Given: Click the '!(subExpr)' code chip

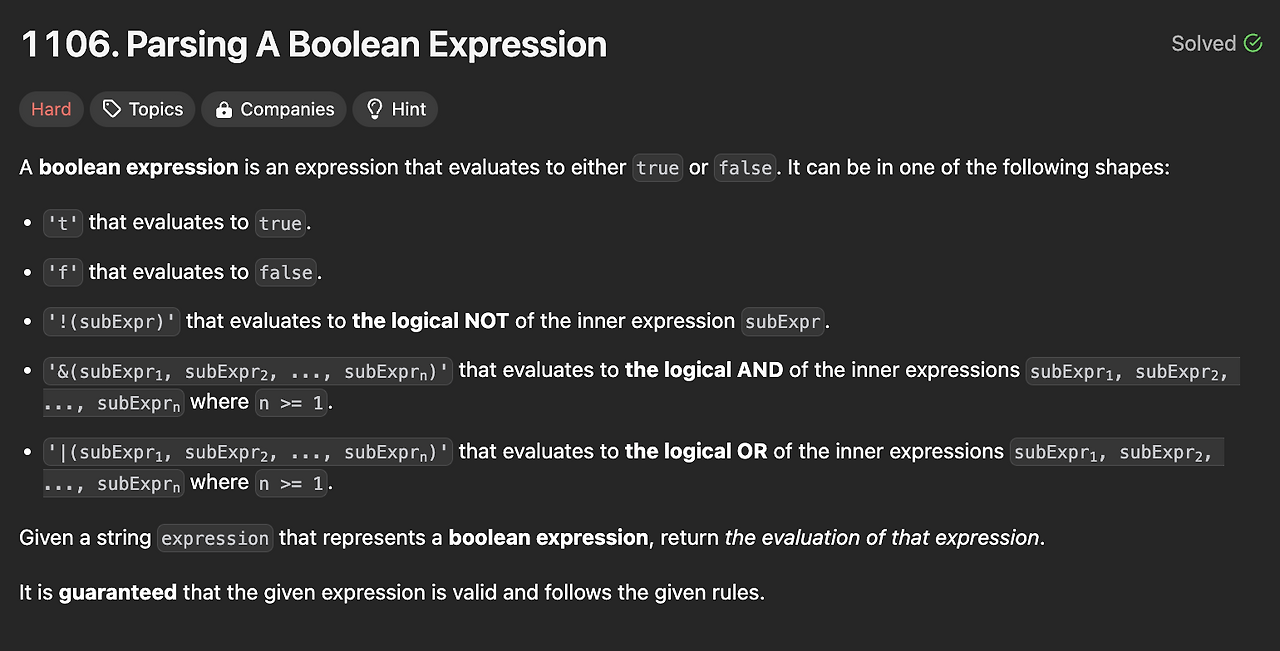Looking at the screenshot, I should (111, 321).
